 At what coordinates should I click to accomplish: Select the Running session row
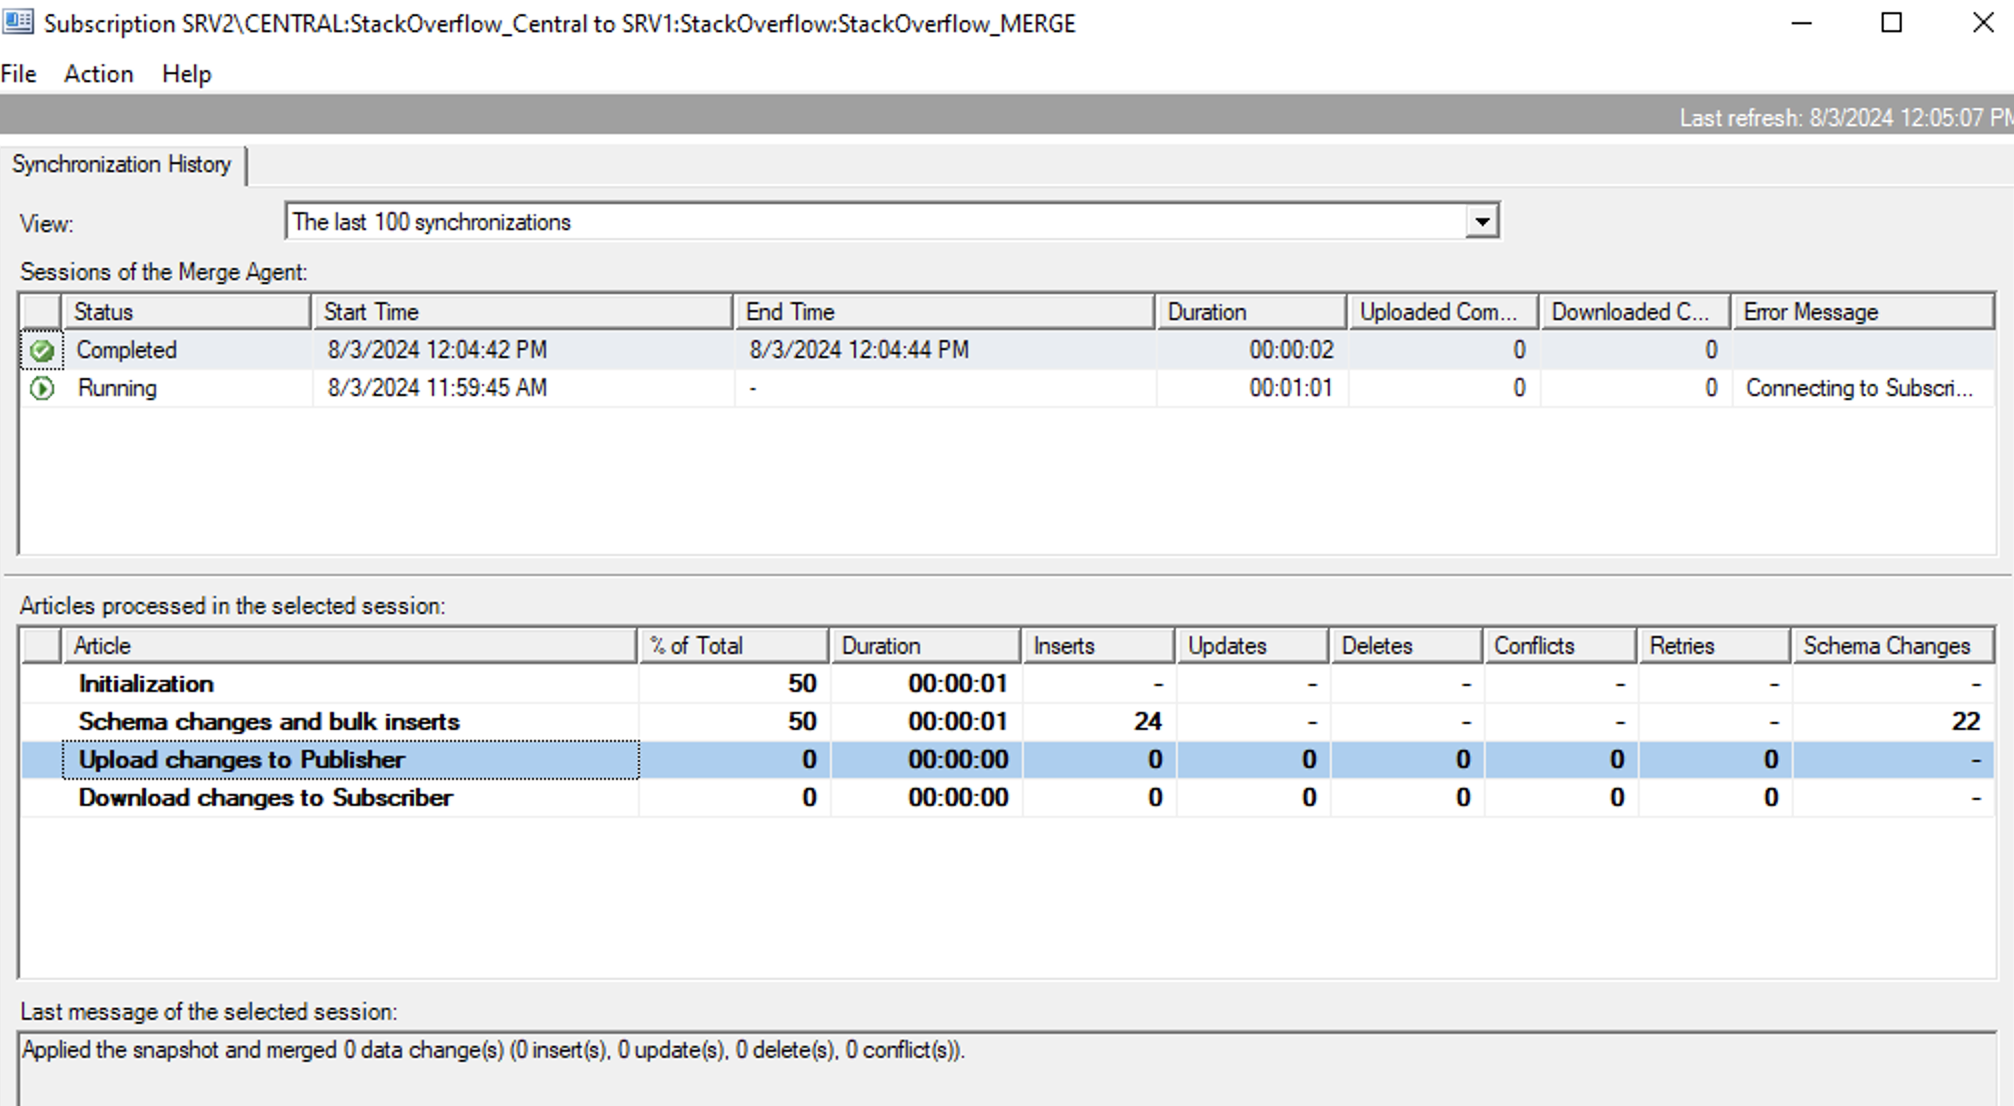coord(1008,388)
